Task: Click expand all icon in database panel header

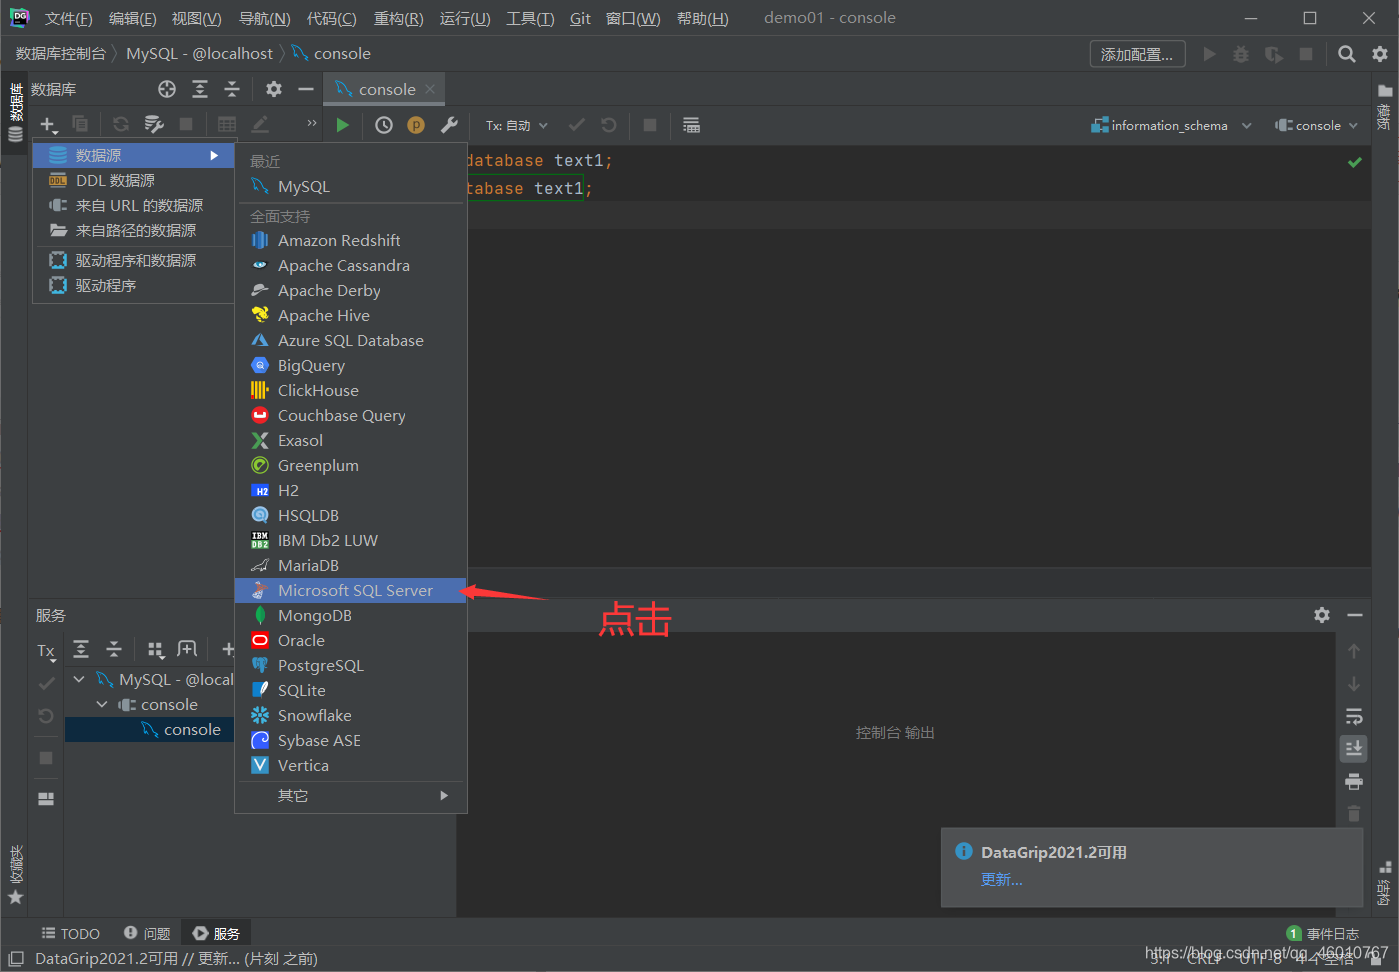Action: pos(200,89)
